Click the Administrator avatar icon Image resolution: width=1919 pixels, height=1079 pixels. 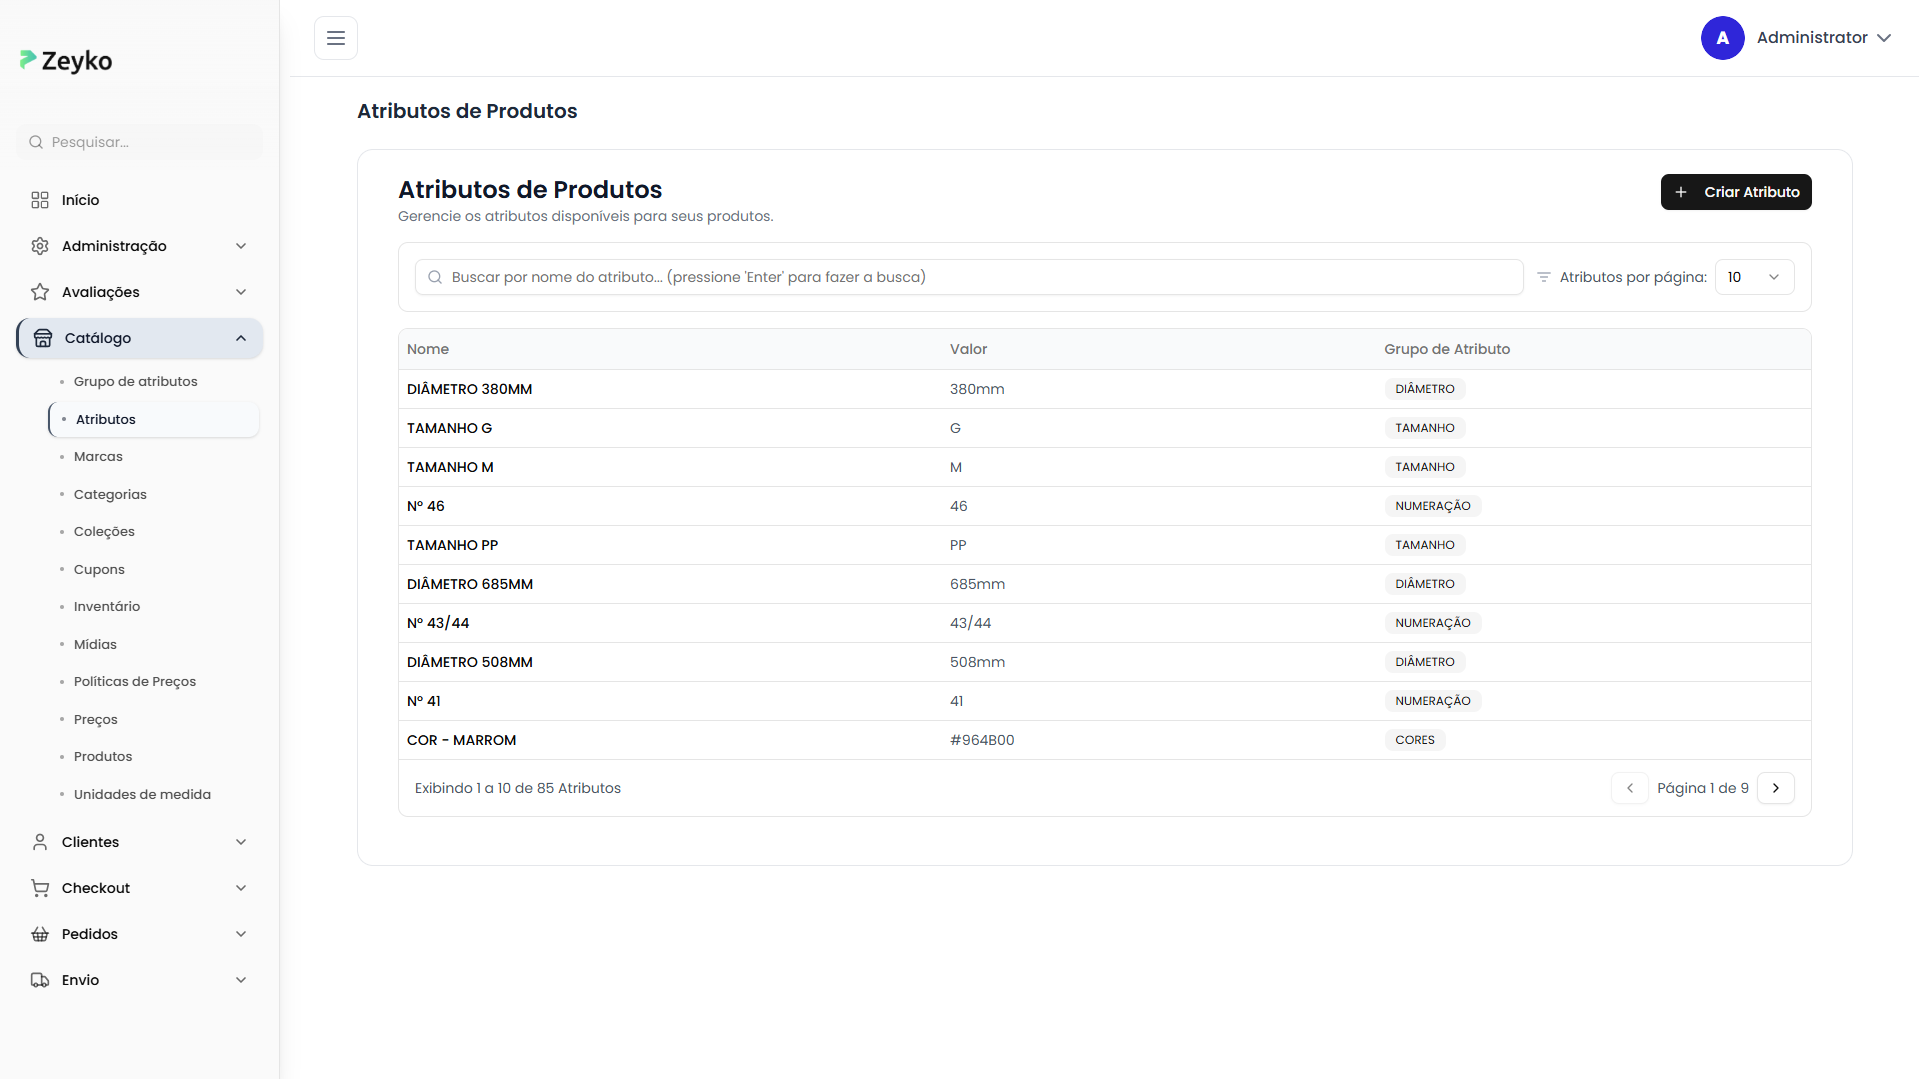coord(1722,38)
